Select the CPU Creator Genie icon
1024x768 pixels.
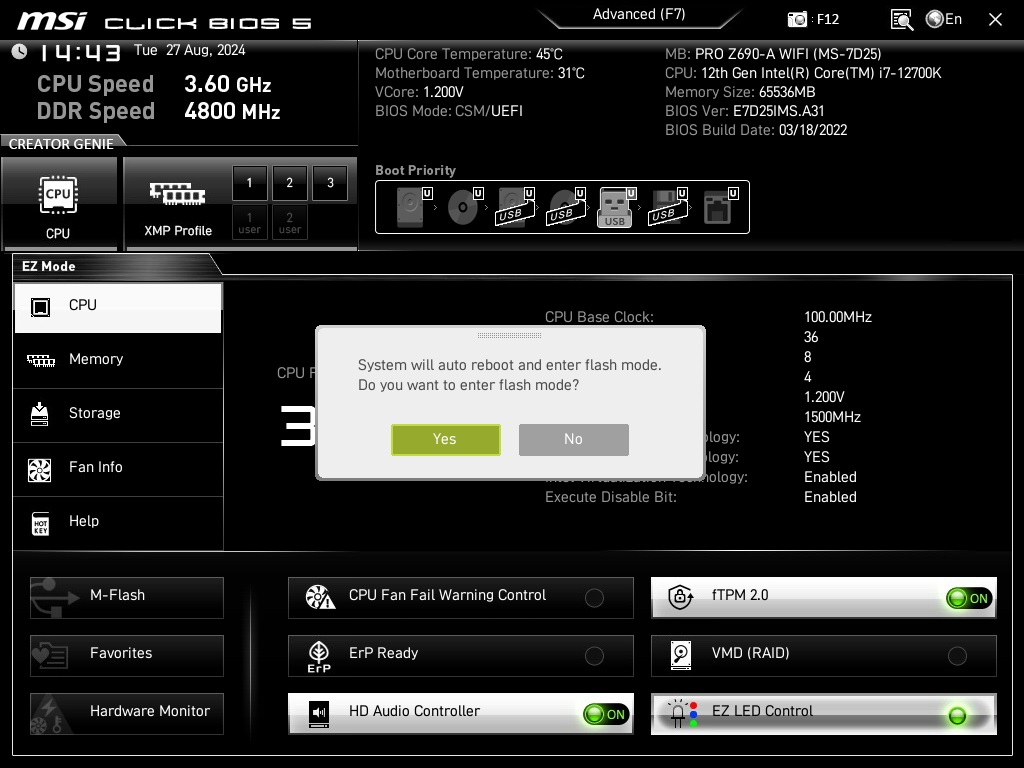pos(58,203)
